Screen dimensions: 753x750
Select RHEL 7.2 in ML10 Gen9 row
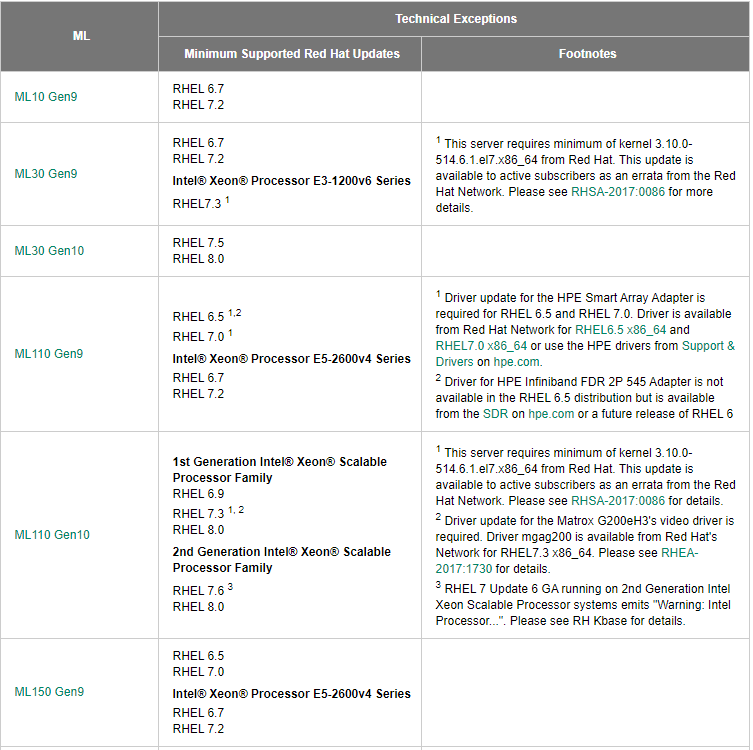[x=198, y=105]
